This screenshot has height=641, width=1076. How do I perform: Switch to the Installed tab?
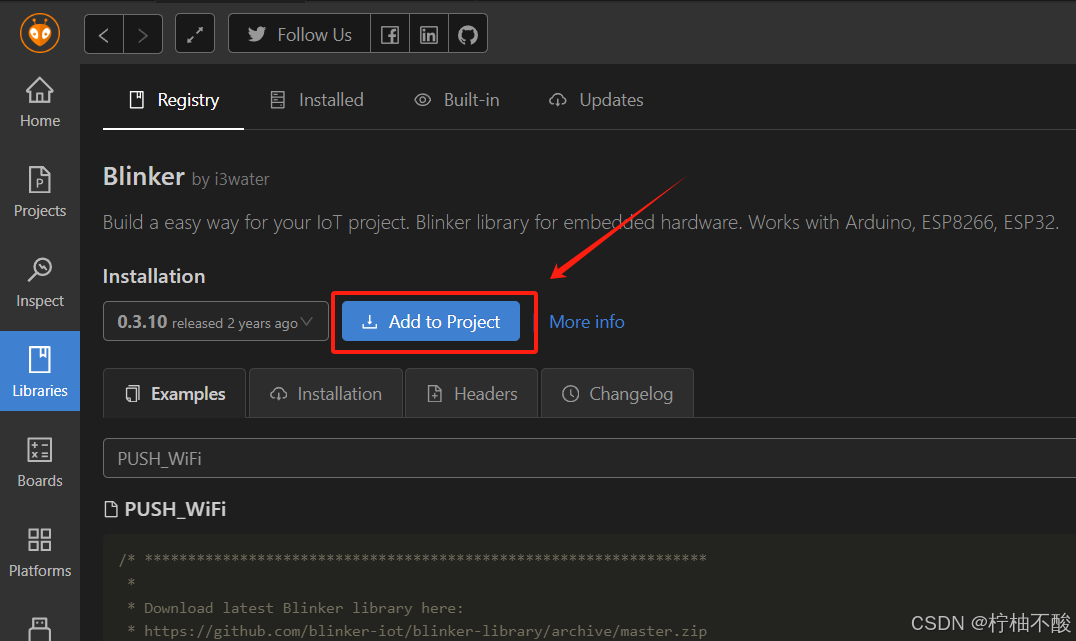(316, 100)
